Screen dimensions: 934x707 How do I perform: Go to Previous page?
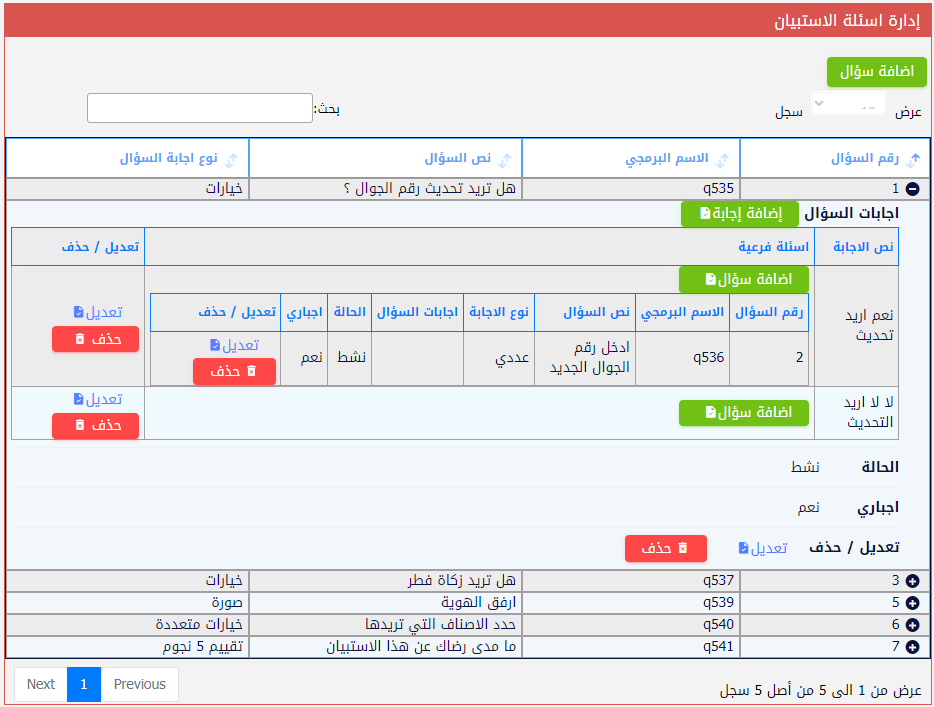tap(139, 684)
